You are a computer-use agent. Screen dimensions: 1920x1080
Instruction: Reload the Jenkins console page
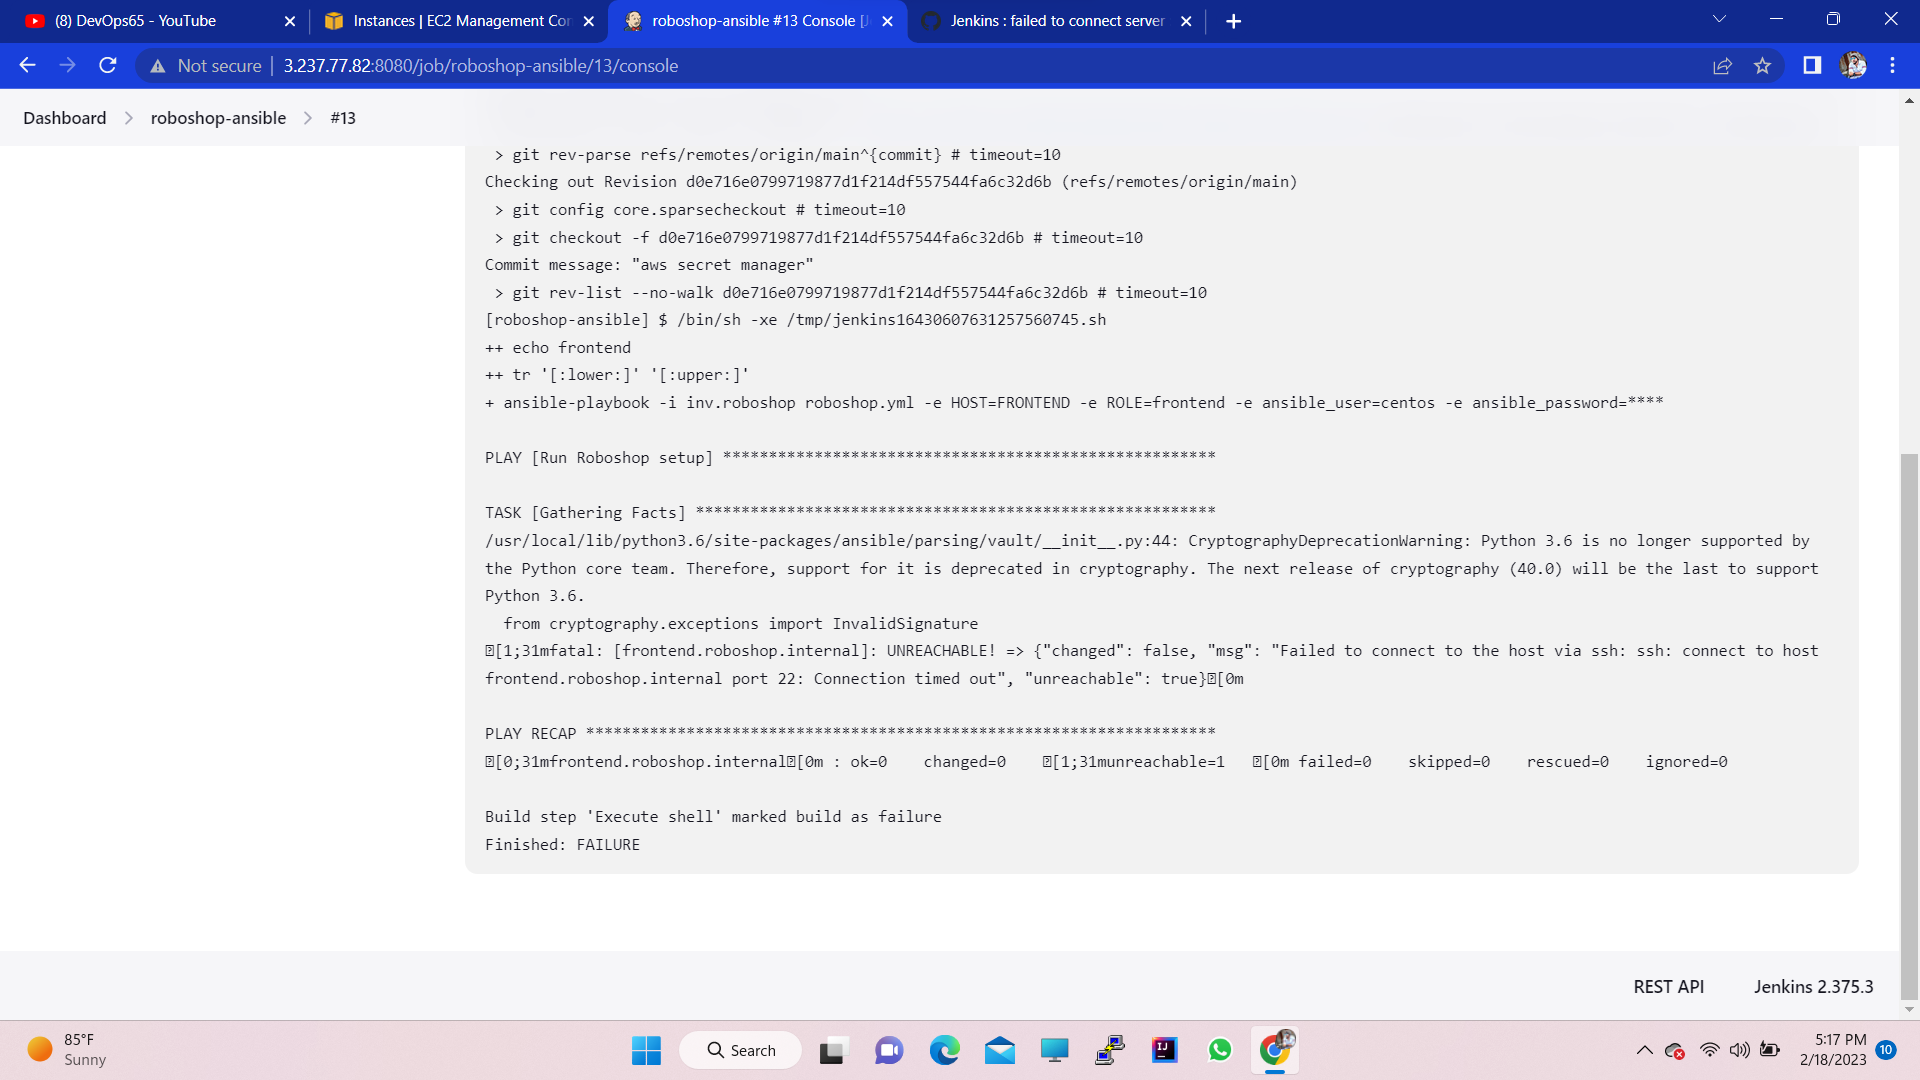[108, 65]
